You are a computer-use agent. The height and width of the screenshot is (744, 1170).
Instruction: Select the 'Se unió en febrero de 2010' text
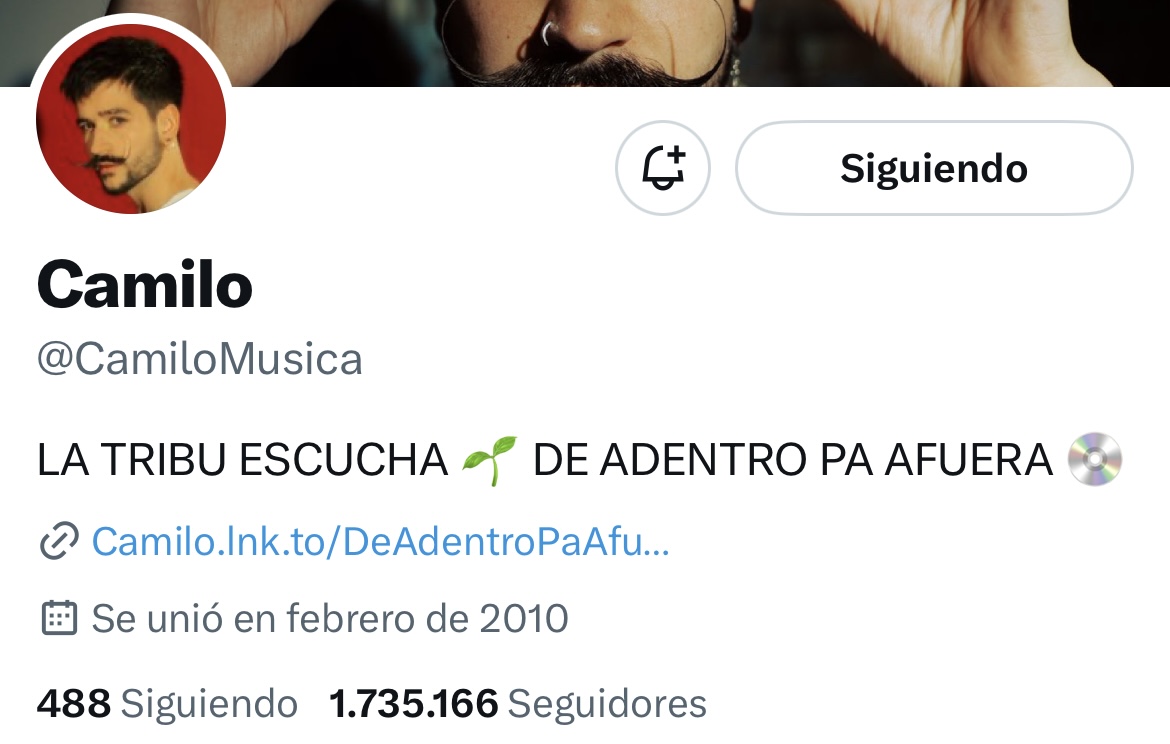click(x=330, y=619)
